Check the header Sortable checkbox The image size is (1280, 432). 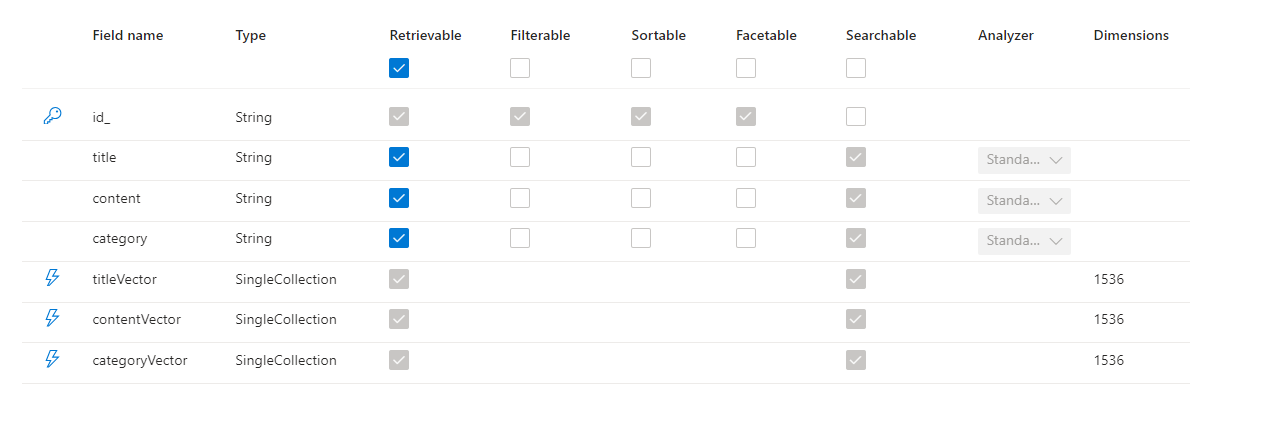[641, 68]
